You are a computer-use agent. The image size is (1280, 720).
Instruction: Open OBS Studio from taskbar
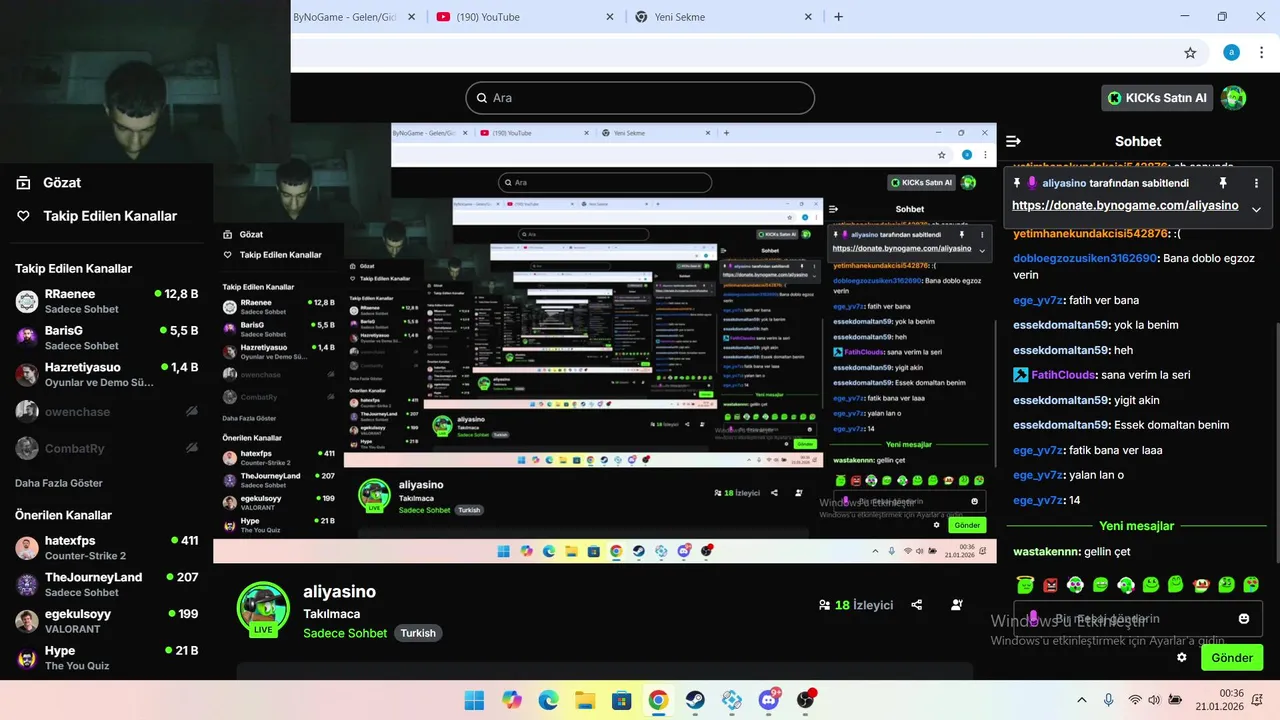pyautogui.click(x=806, y=700)
